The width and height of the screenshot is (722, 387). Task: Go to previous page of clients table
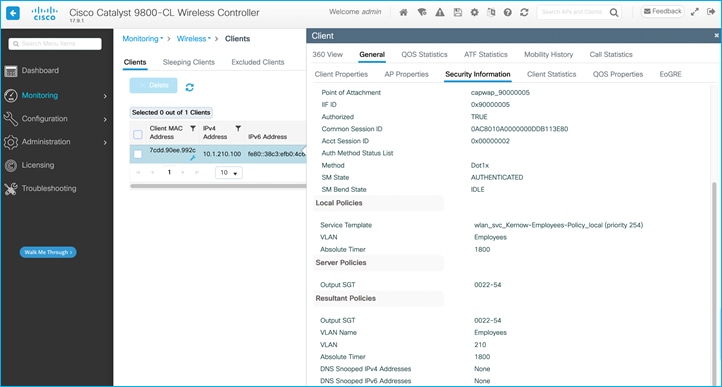(x=152, y=172)
